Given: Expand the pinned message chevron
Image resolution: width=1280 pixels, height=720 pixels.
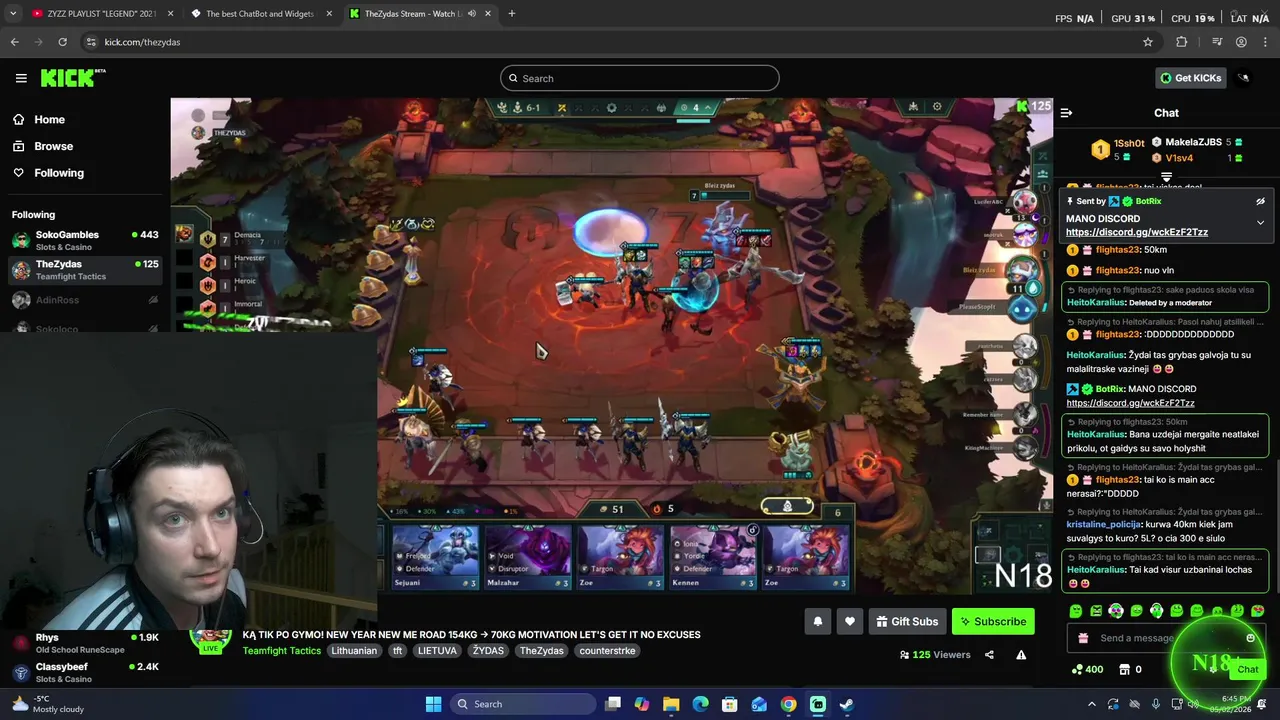Looking at the screenshot, I should (1260, 222).
